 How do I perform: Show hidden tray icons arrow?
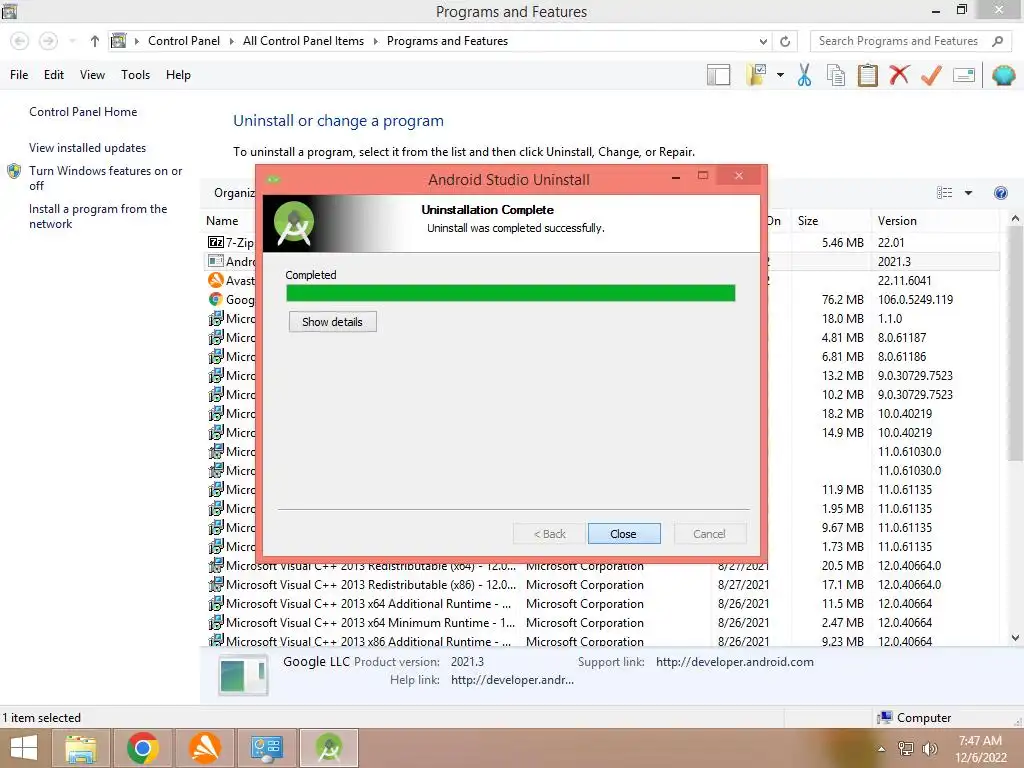click(881, 749)
